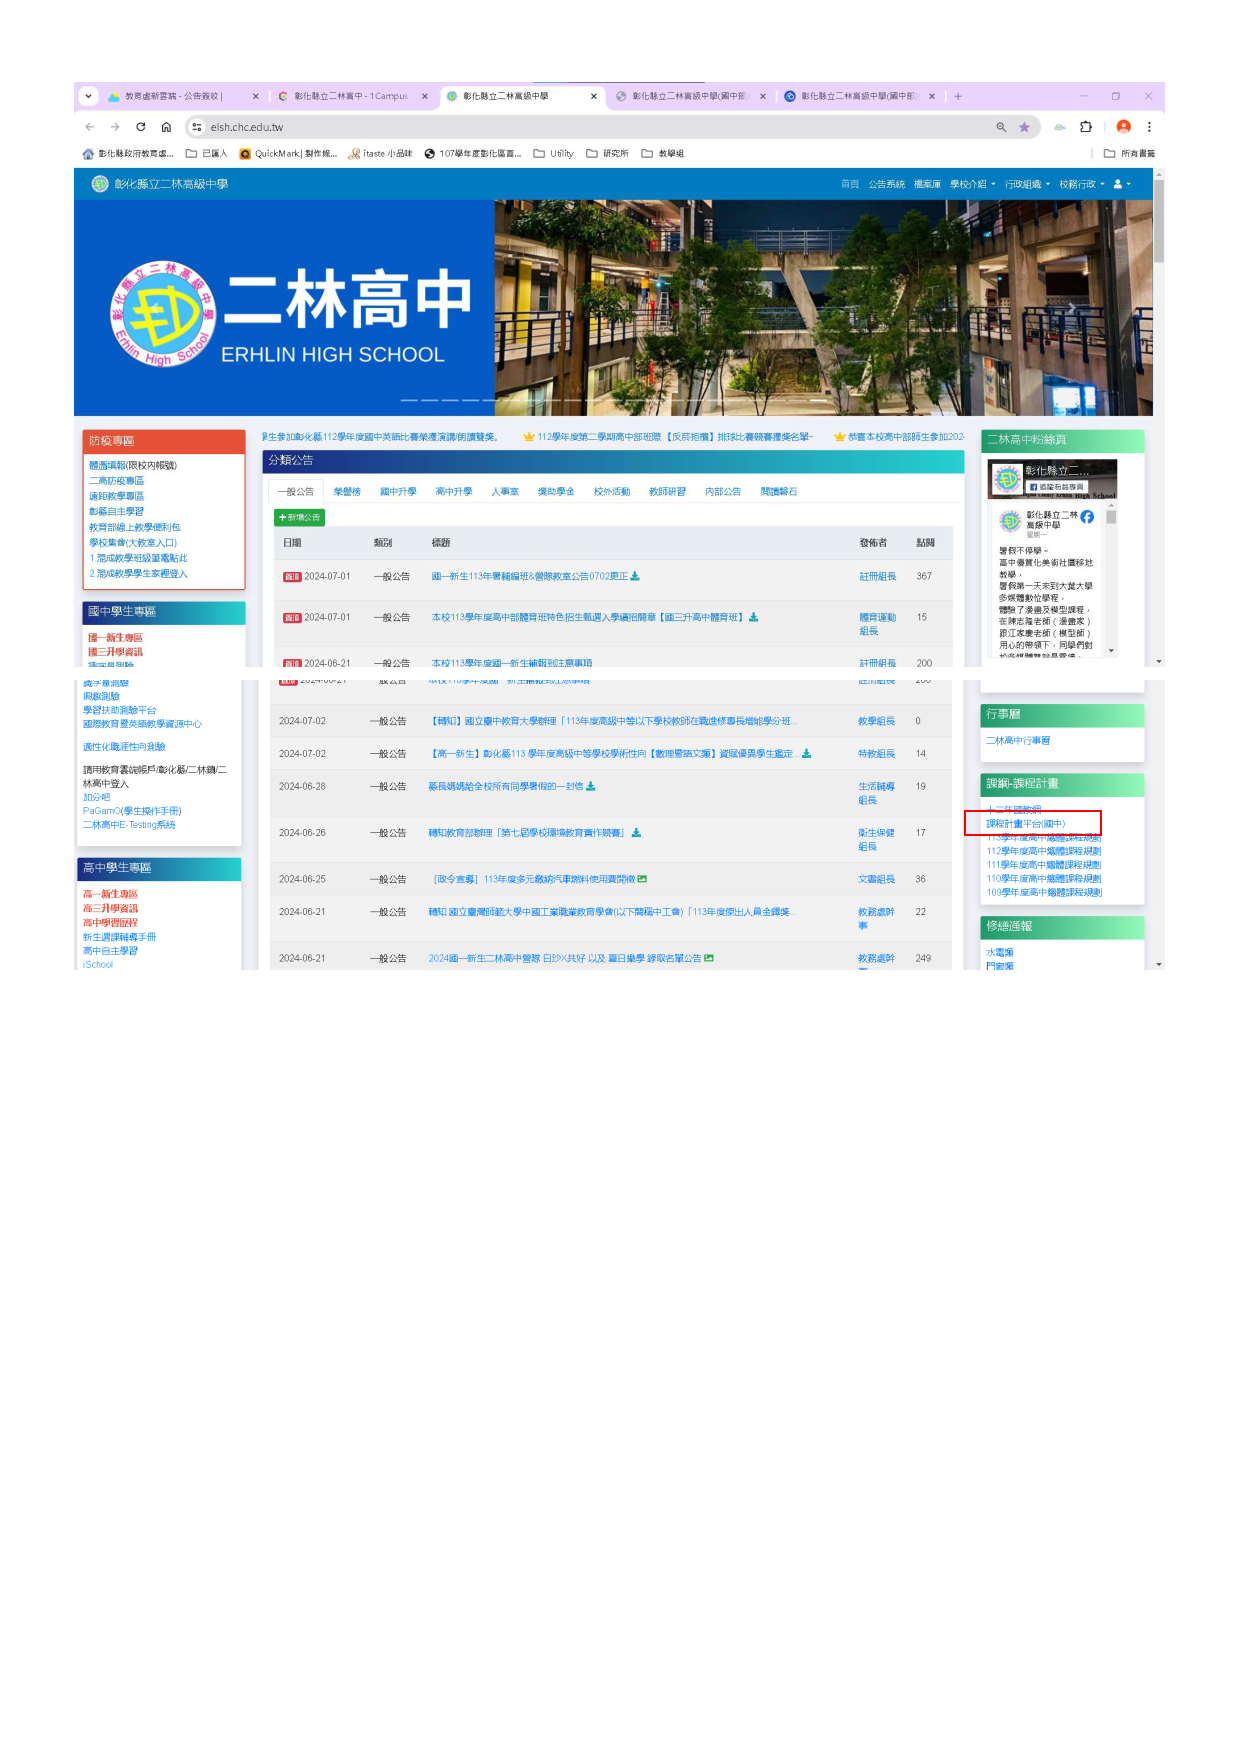Switch to the 國中升學 tab

398,492
